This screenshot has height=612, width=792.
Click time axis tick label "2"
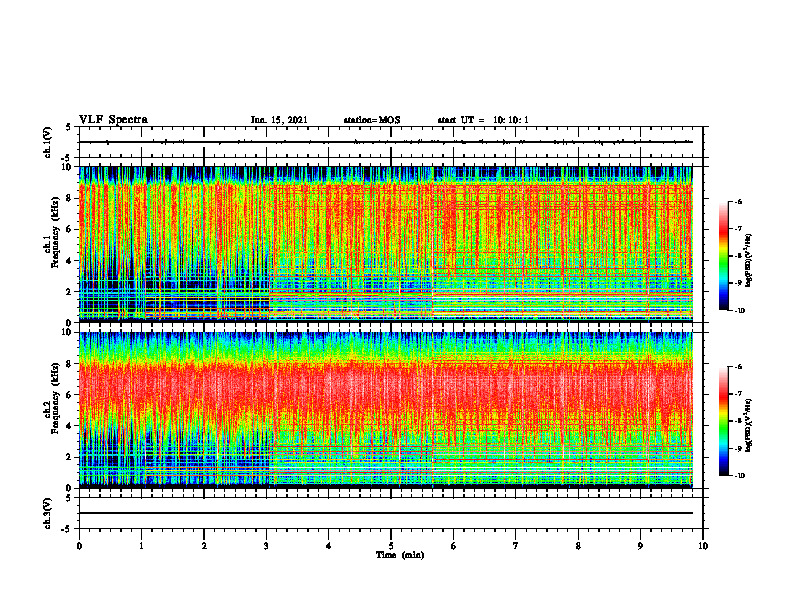[204, 546]
